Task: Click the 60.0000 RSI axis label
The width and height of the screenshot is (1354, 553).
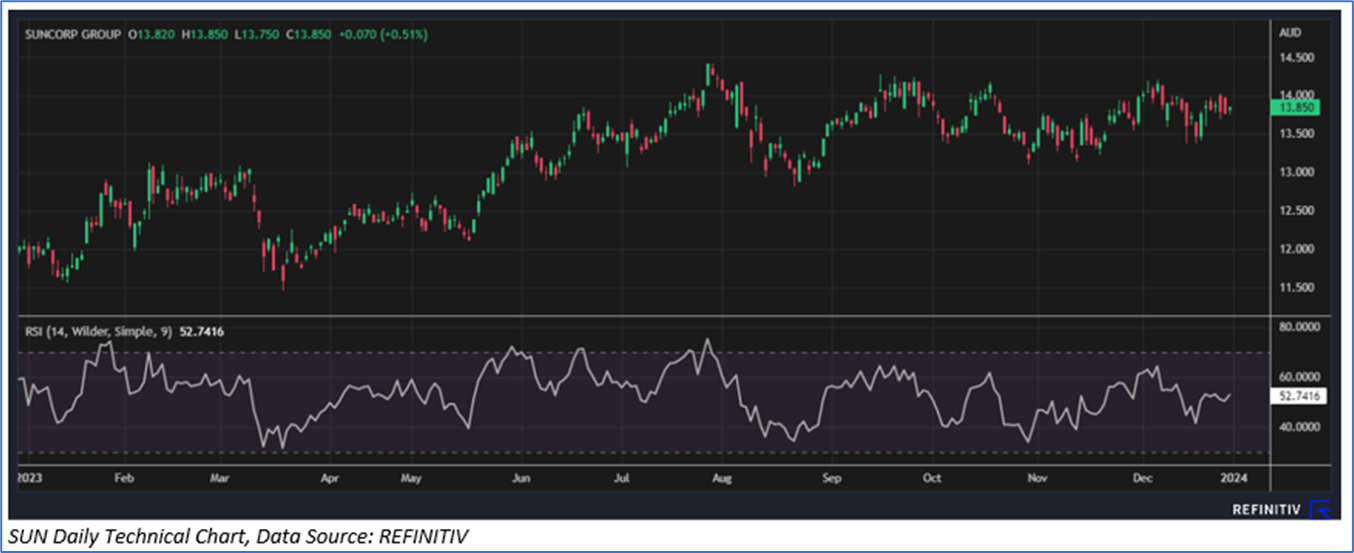Action: (1298, 376)
